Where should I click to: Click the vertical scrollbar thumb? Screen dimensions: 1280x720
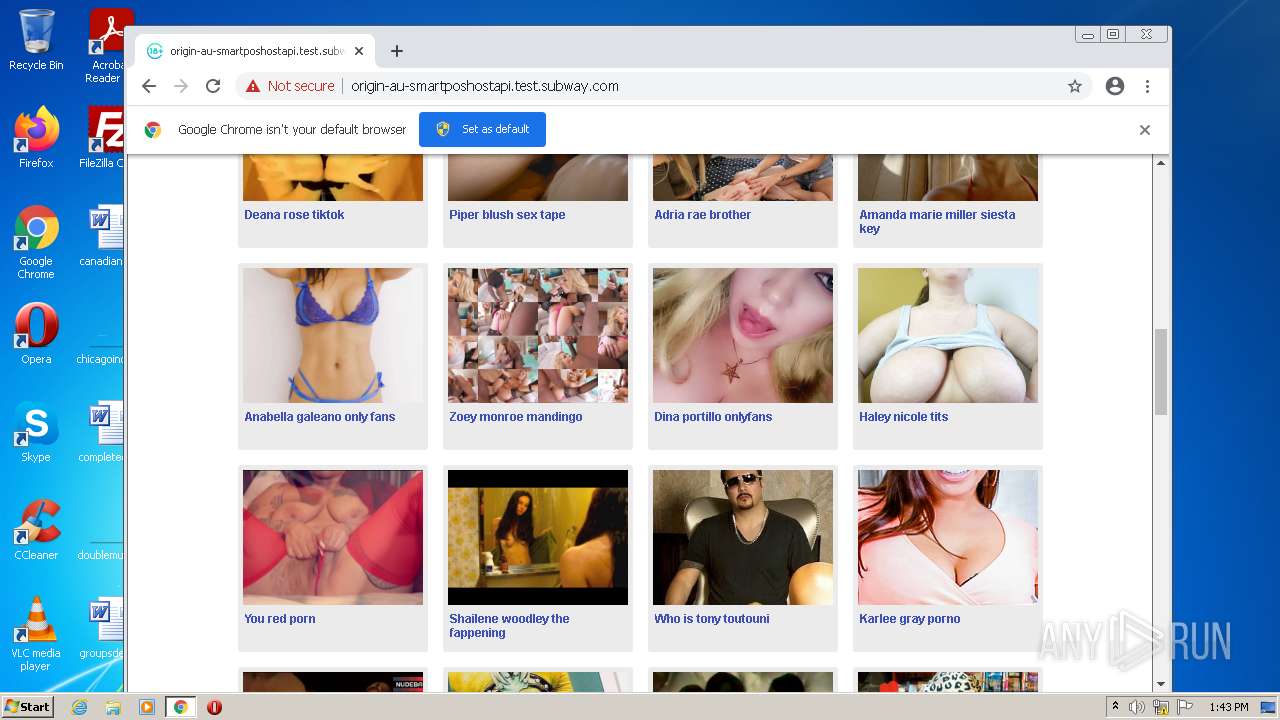click(x=1161, y=371)
